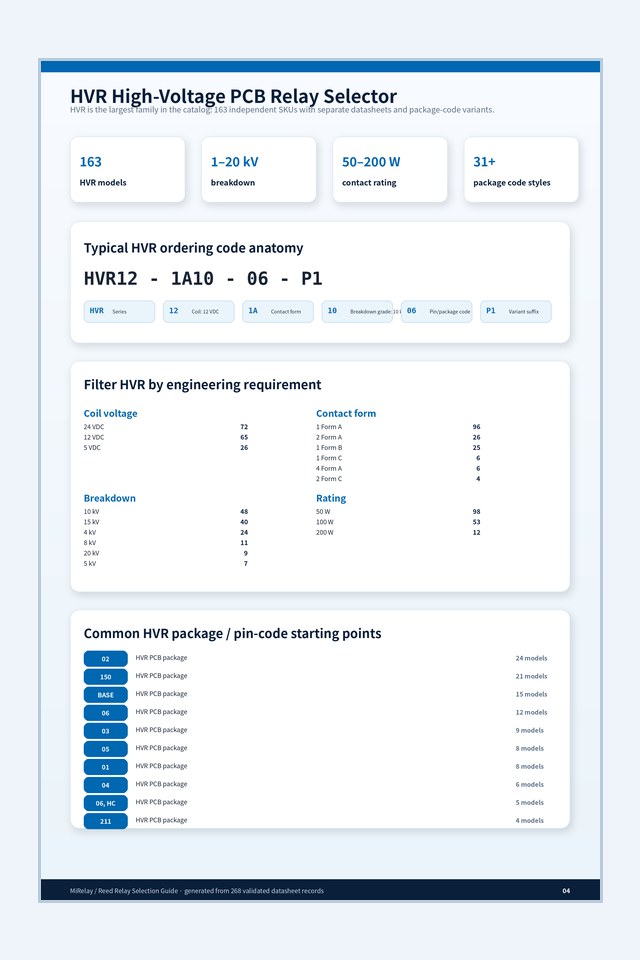Click the 1–20 kV breakdown card
Screen dimensions: 640x960
(x=259, y=170)
